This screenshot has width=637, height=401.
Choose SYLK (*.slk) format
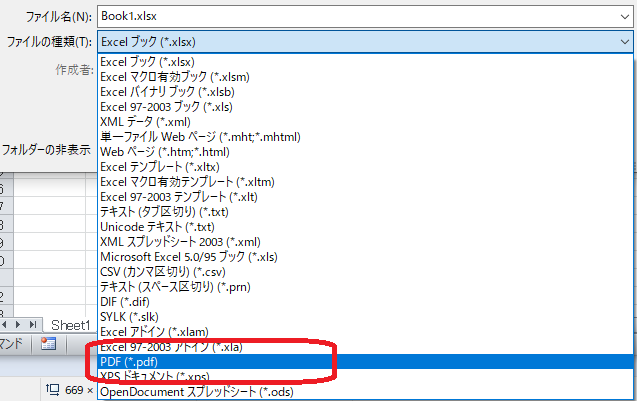coord(366,317)
